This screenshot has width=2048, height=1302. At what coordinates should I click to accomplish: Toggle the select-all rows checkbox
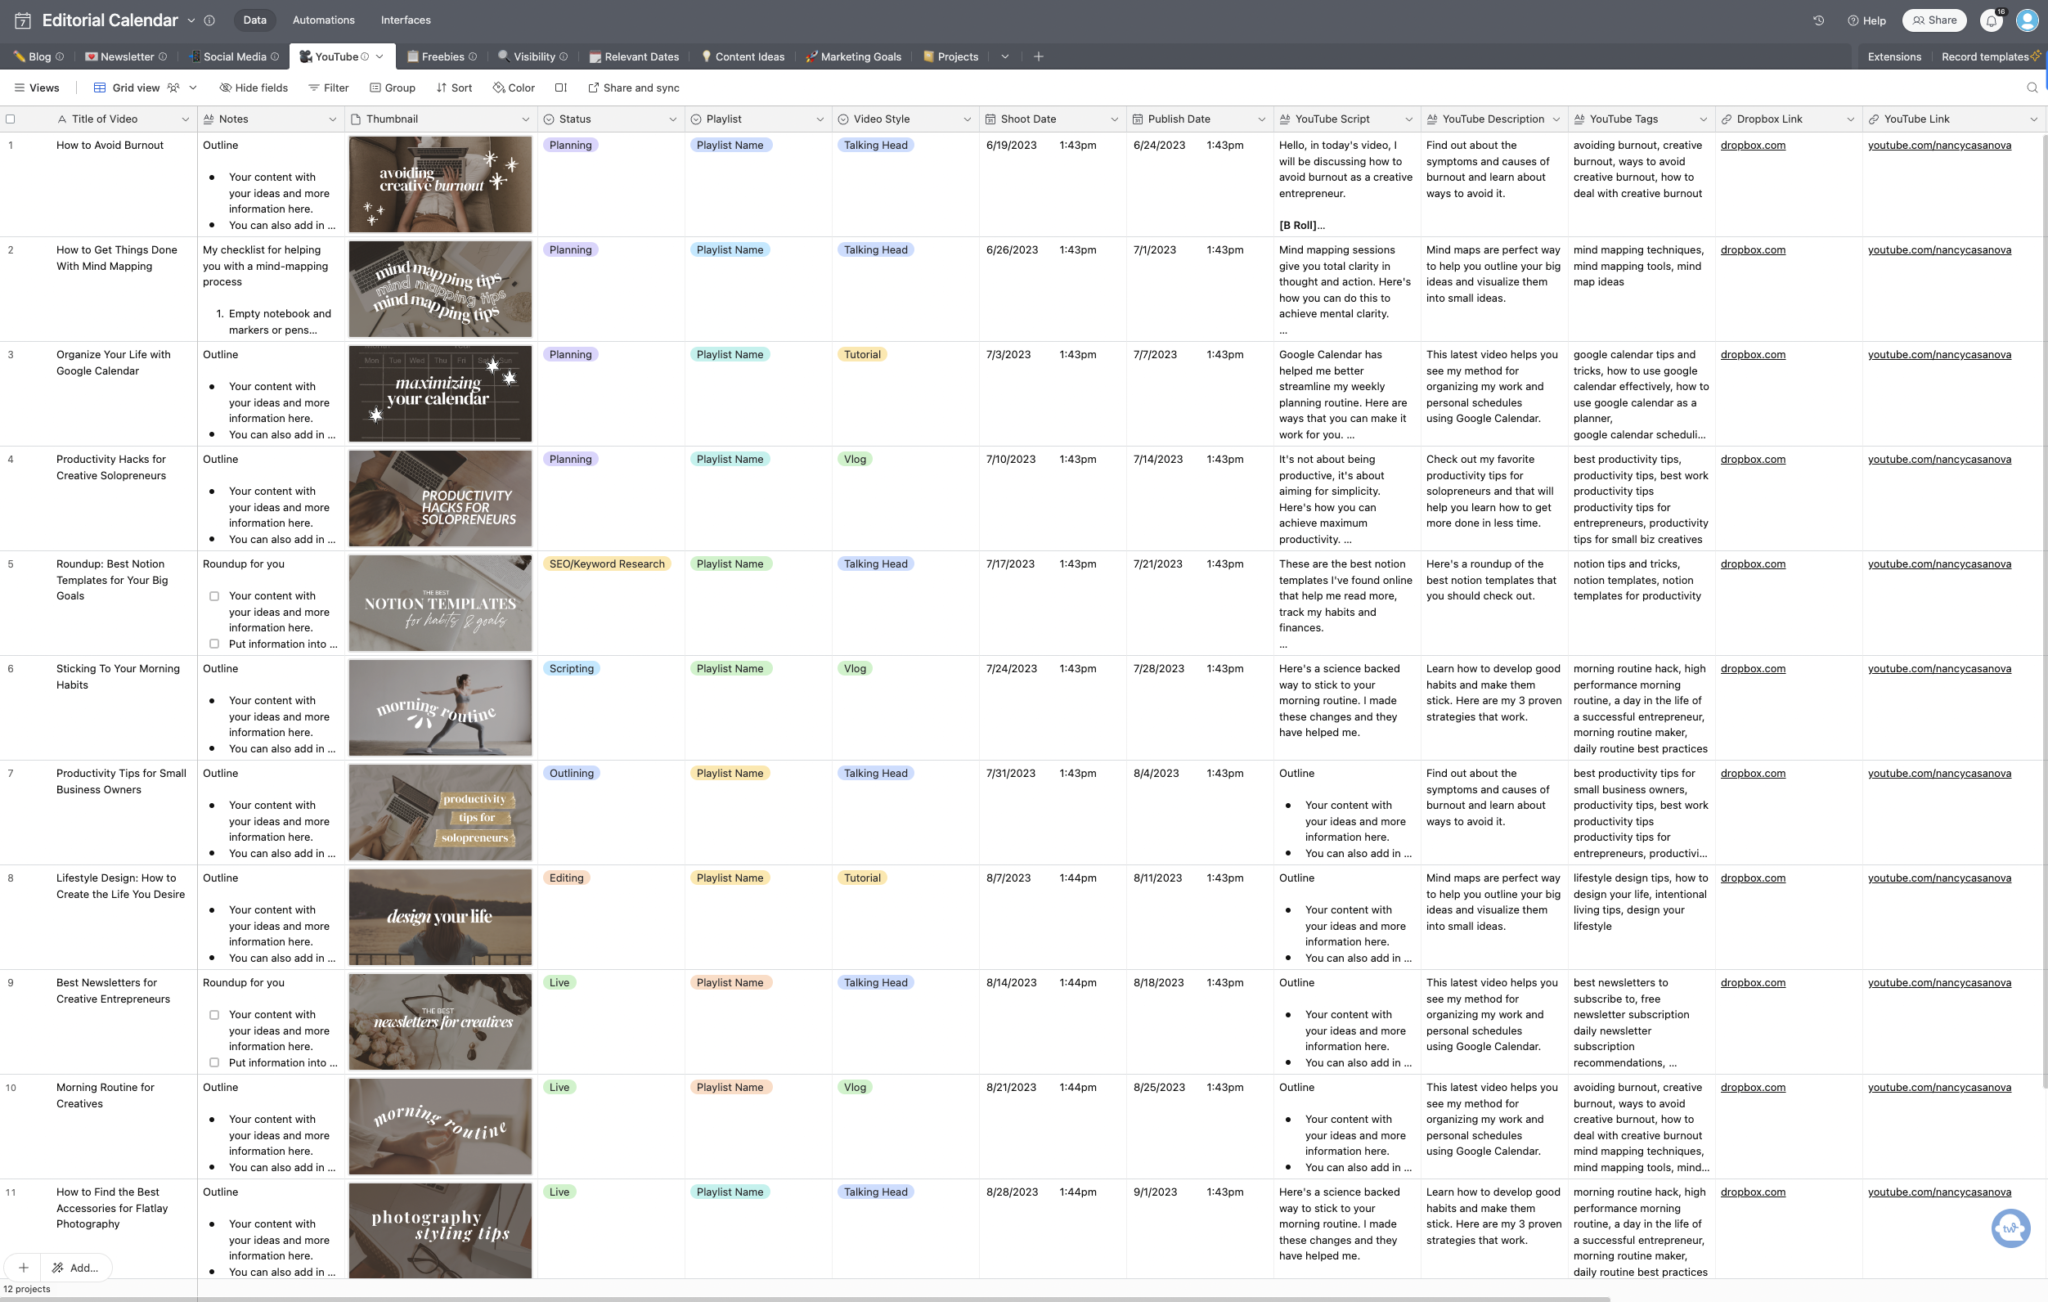11,119
